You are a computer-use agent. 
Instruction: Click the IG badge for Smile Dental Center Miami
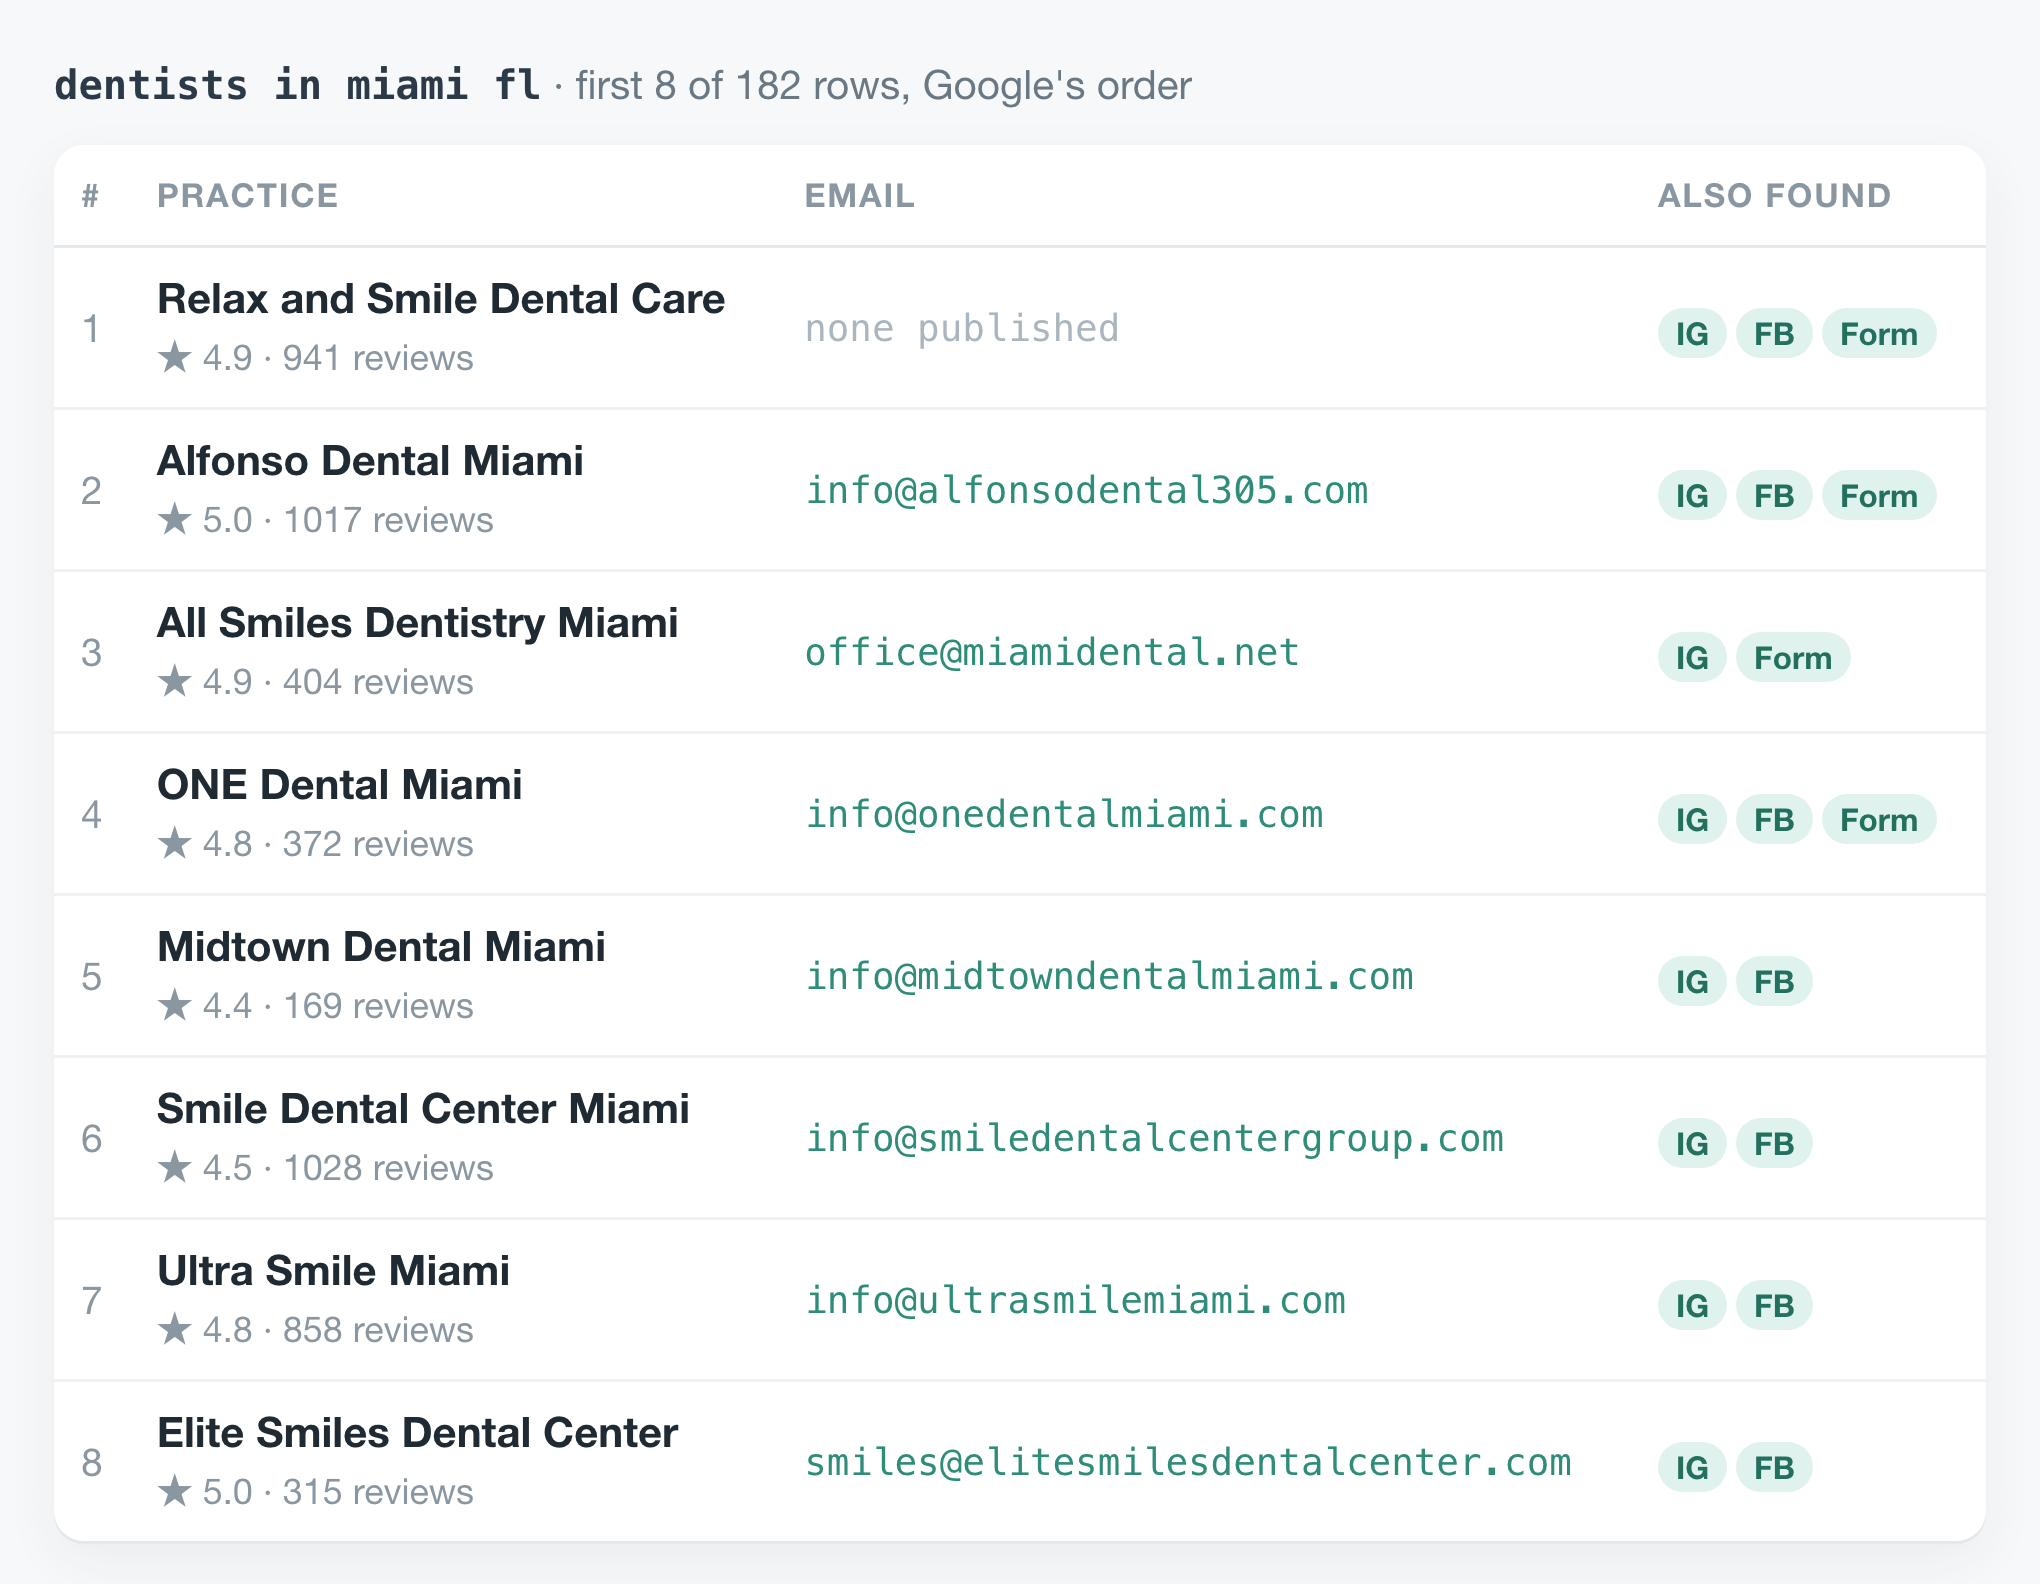coord(1691,1144)
